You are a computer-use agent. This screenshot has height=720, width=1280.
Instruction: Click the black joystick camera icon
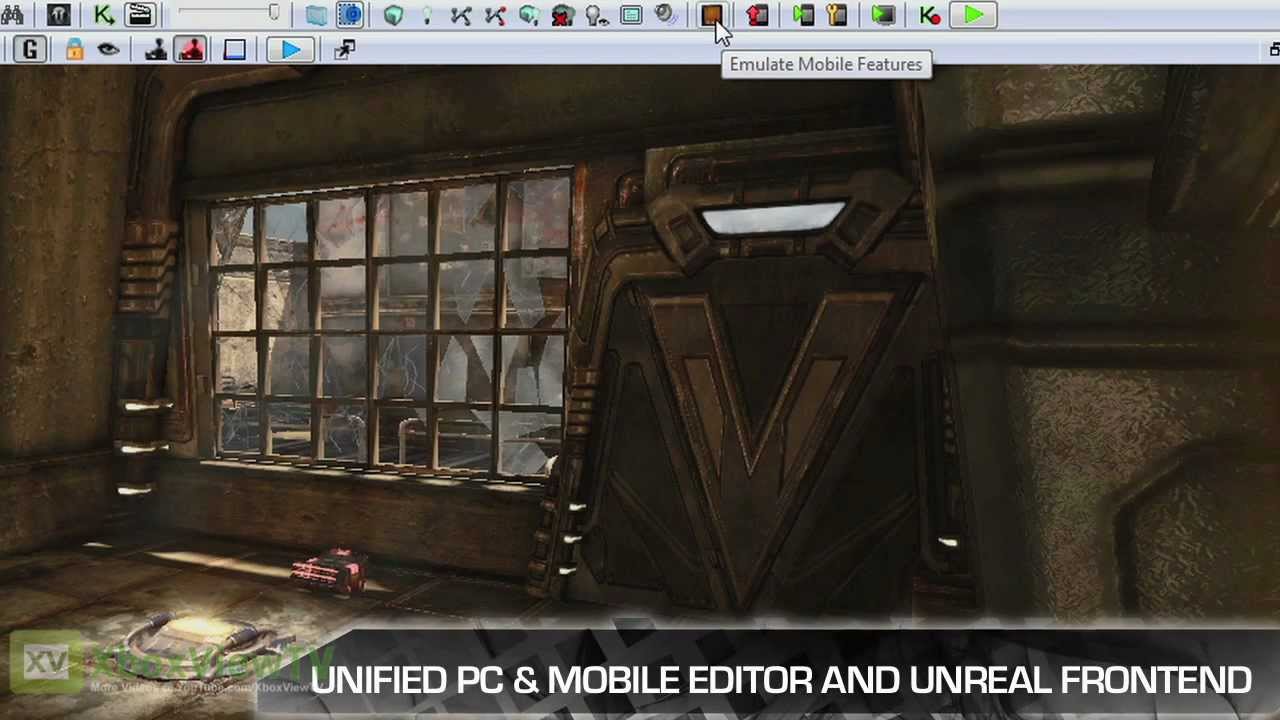pos(155,49)
